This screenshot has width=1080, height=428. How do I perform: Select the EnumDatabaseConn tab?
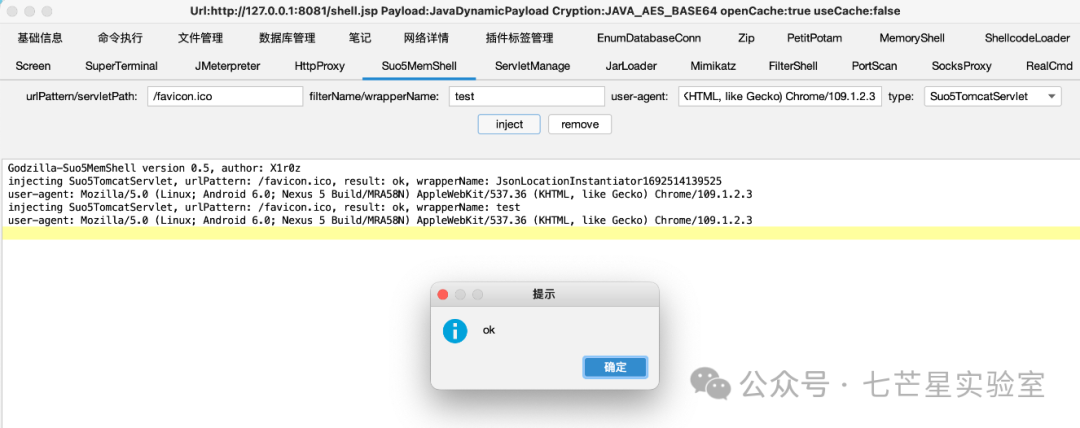tap(649, 38)
